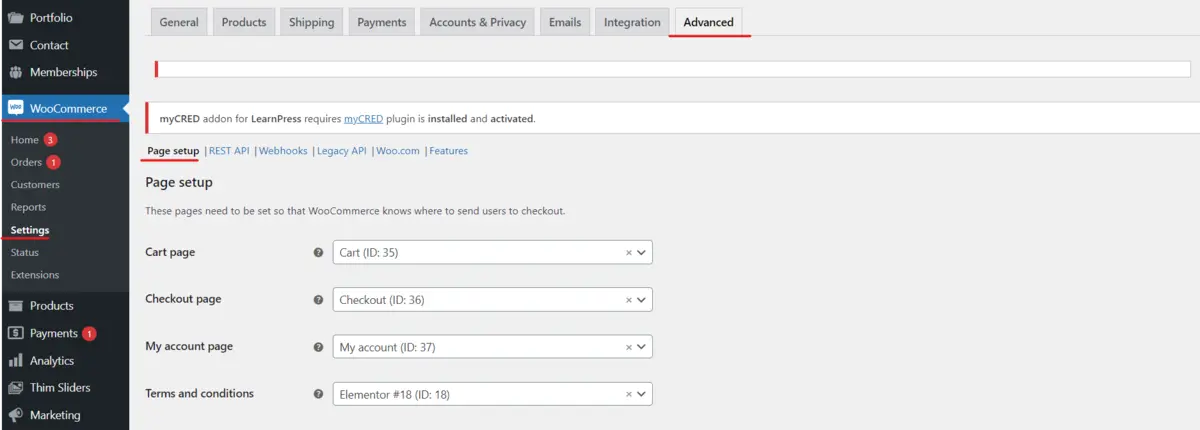Click the Products box icon in sidebar
This screenshot has width=1200, height=430.
coord(16,306)
